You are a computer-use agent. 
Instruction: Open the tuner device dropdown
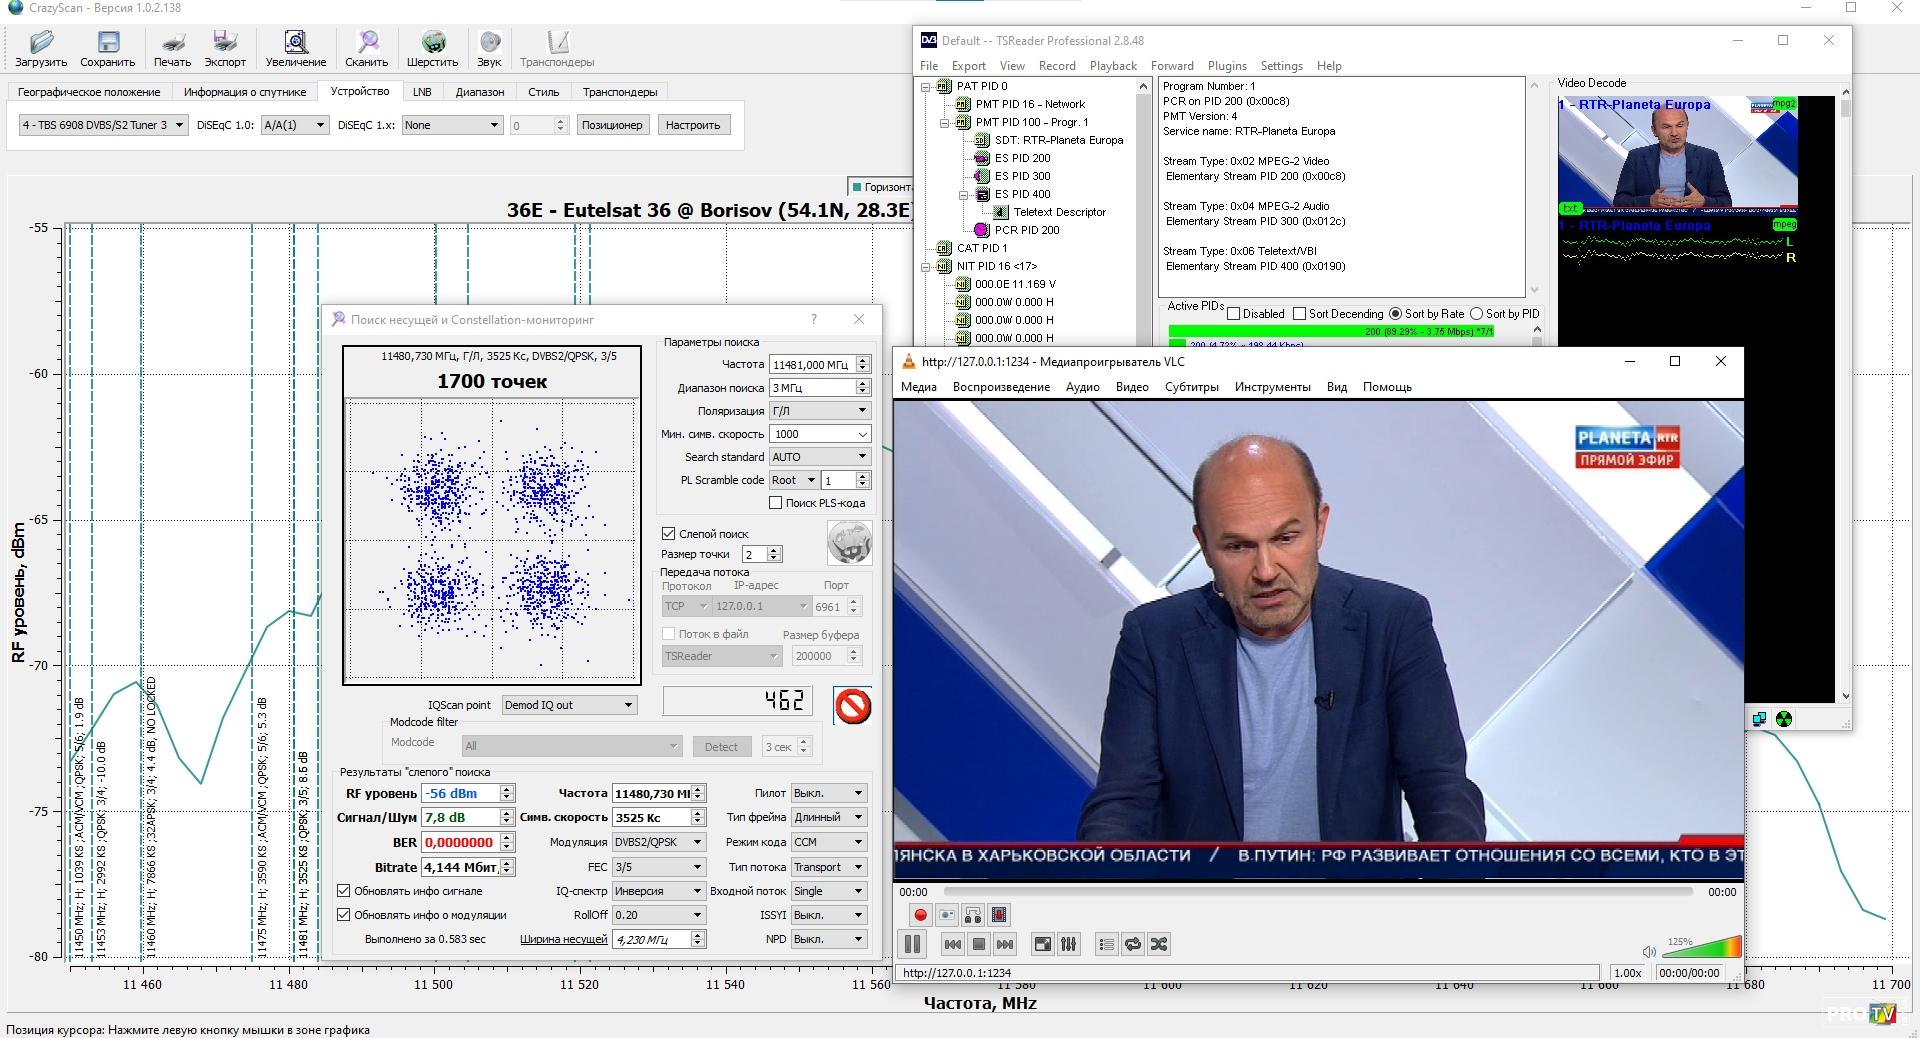coord(103,125)
